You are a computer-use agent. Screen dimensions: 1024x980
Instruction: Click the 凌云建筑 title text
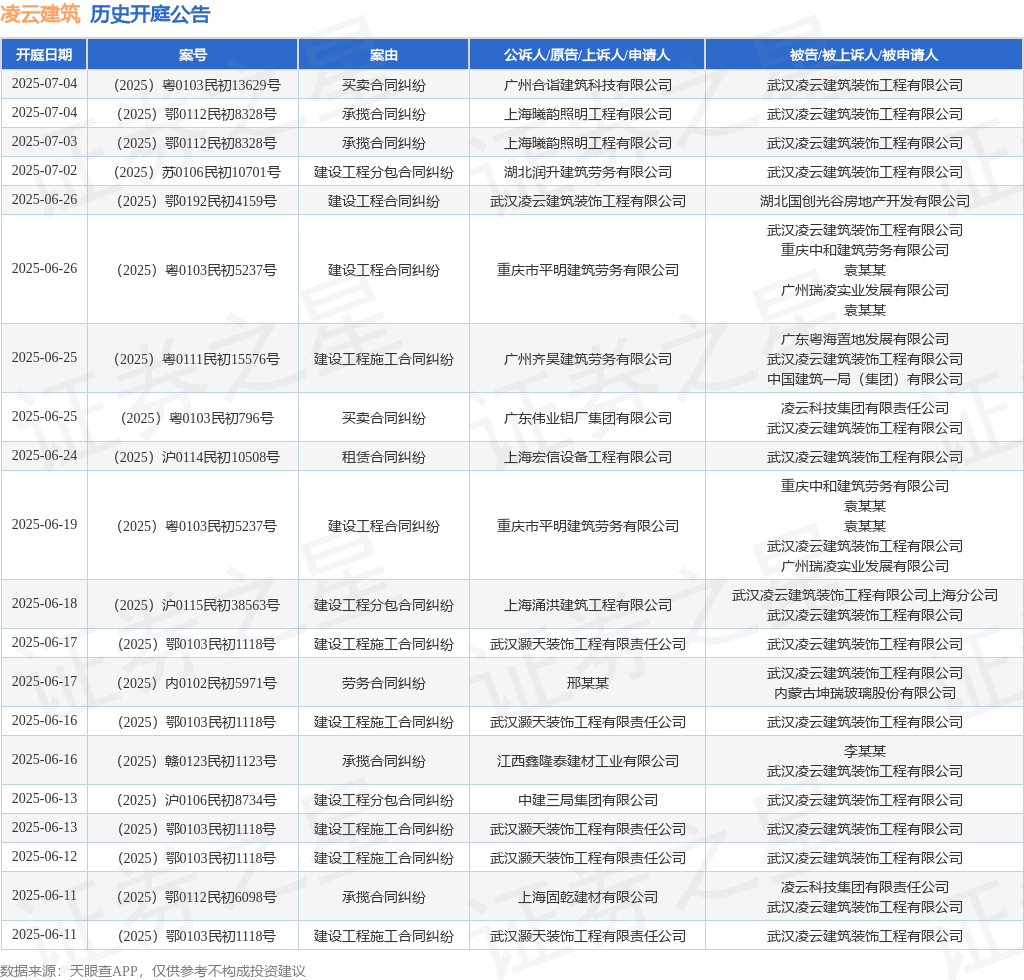pos(40,14)
